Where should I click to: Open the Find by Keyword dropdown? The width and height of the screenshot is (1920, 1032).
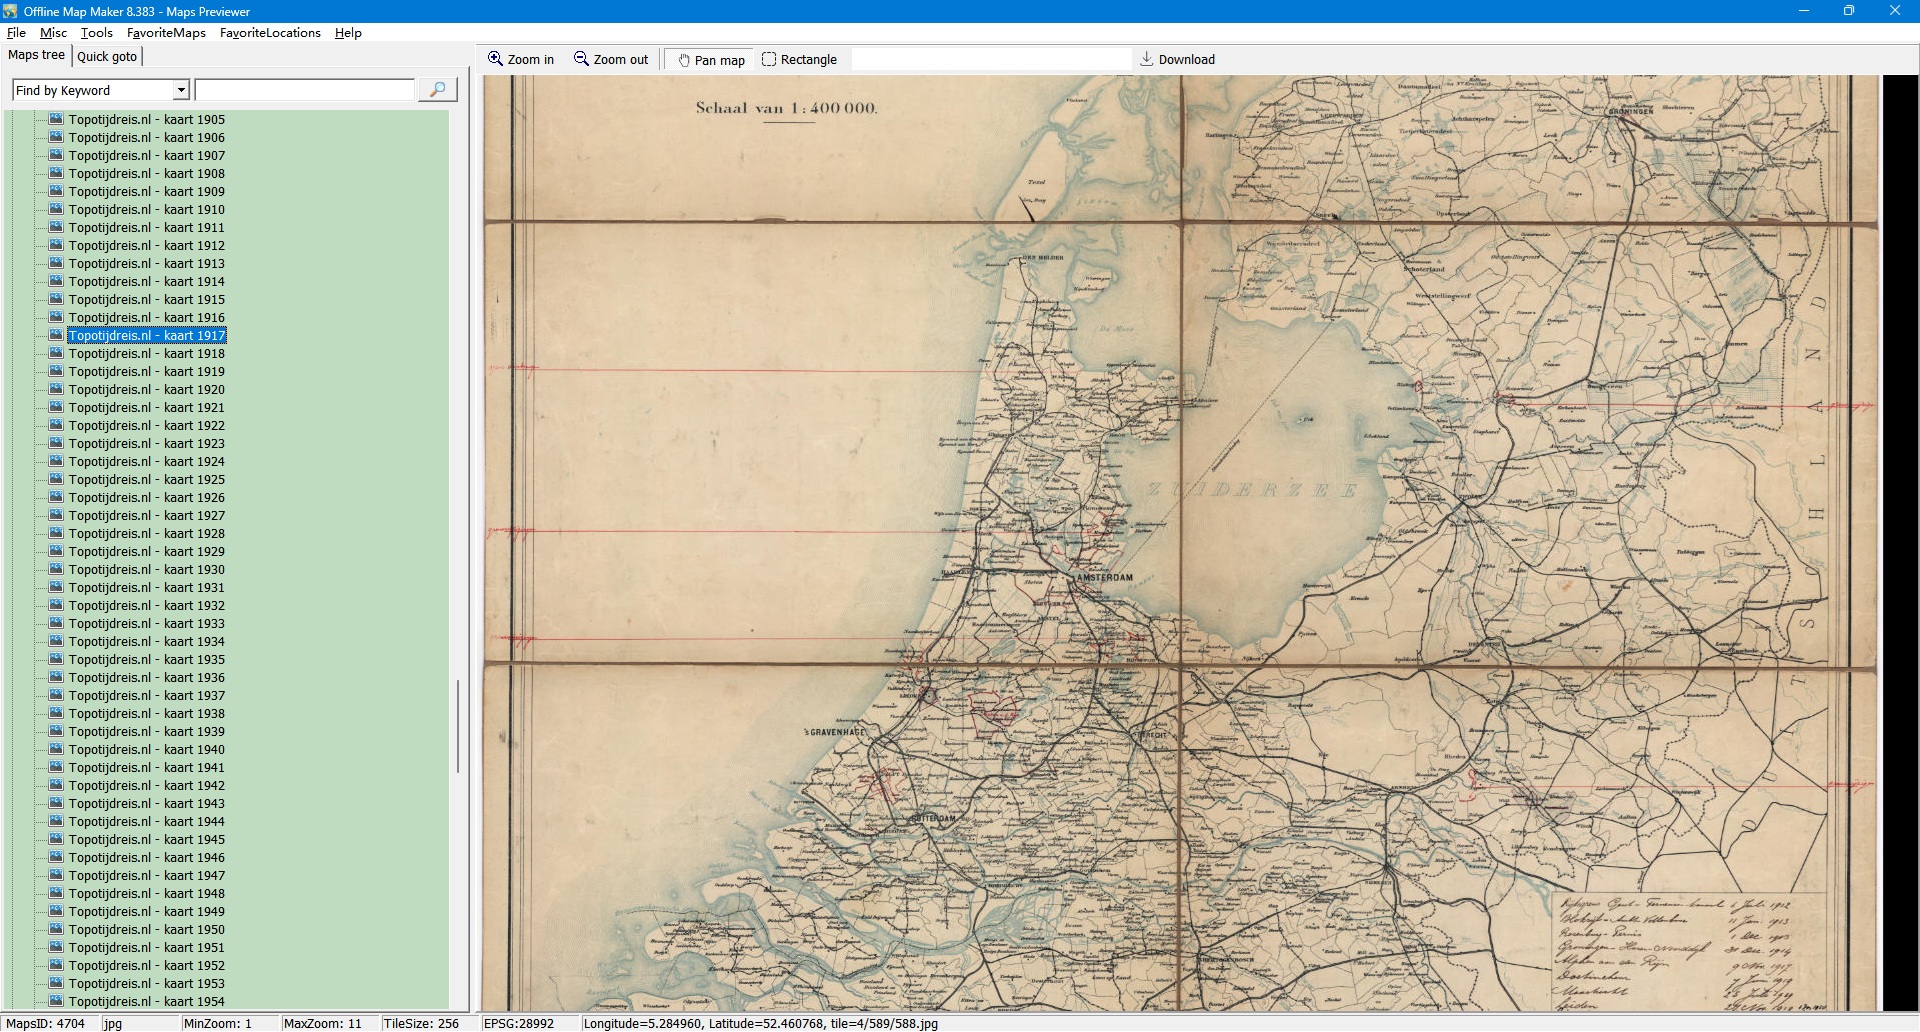click(x=181, y=90)
